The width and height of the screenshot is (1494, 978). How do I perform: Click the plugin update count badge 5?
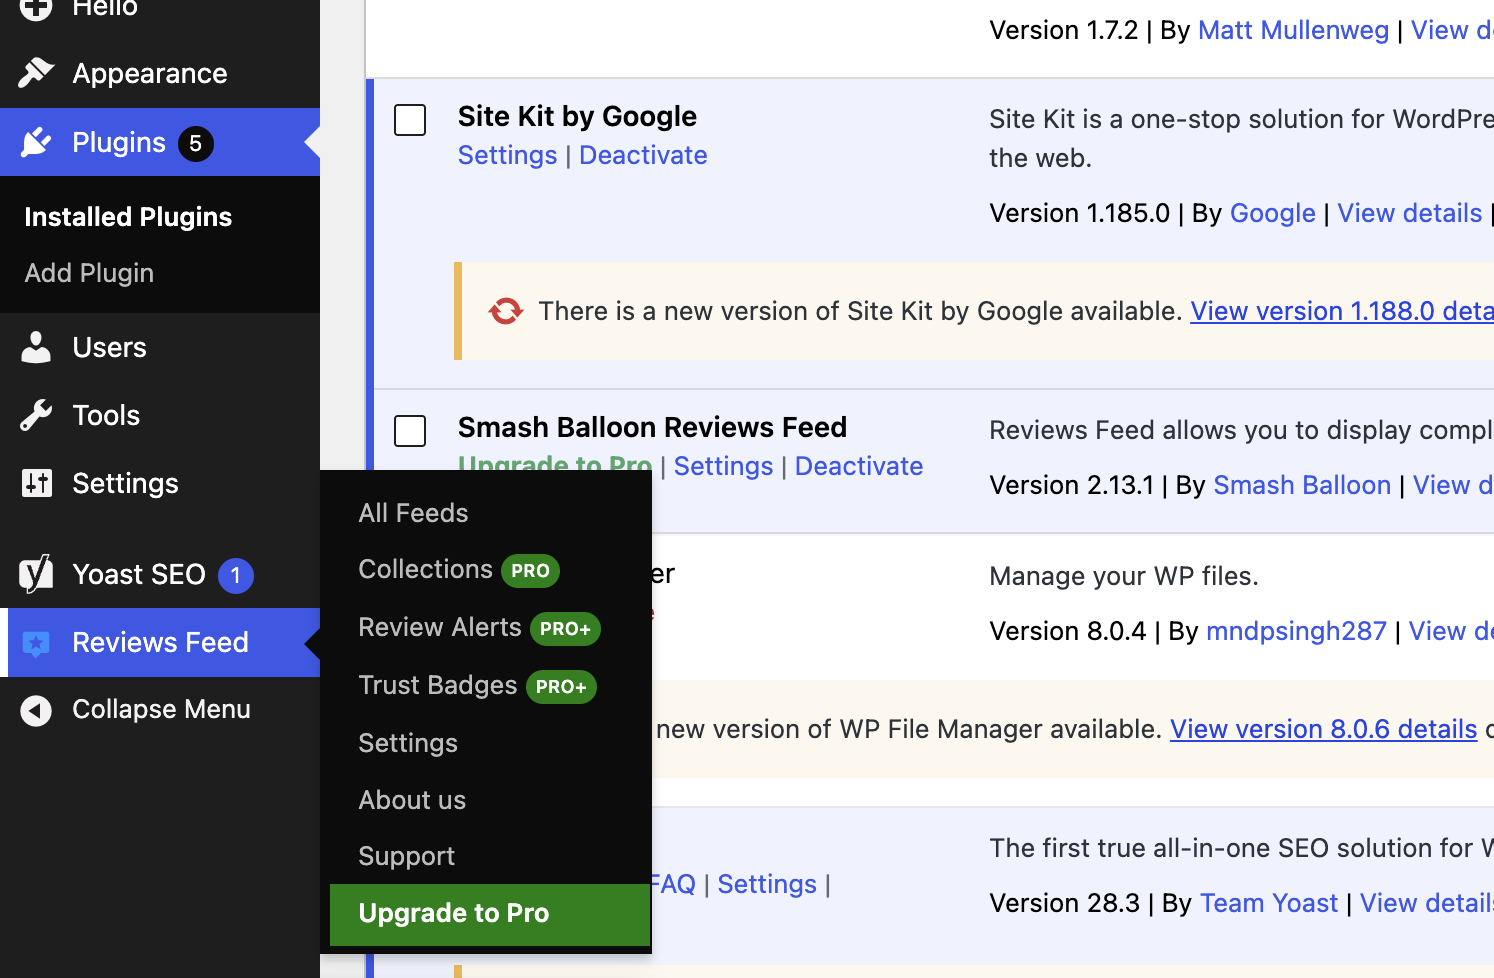pos(196,143)
